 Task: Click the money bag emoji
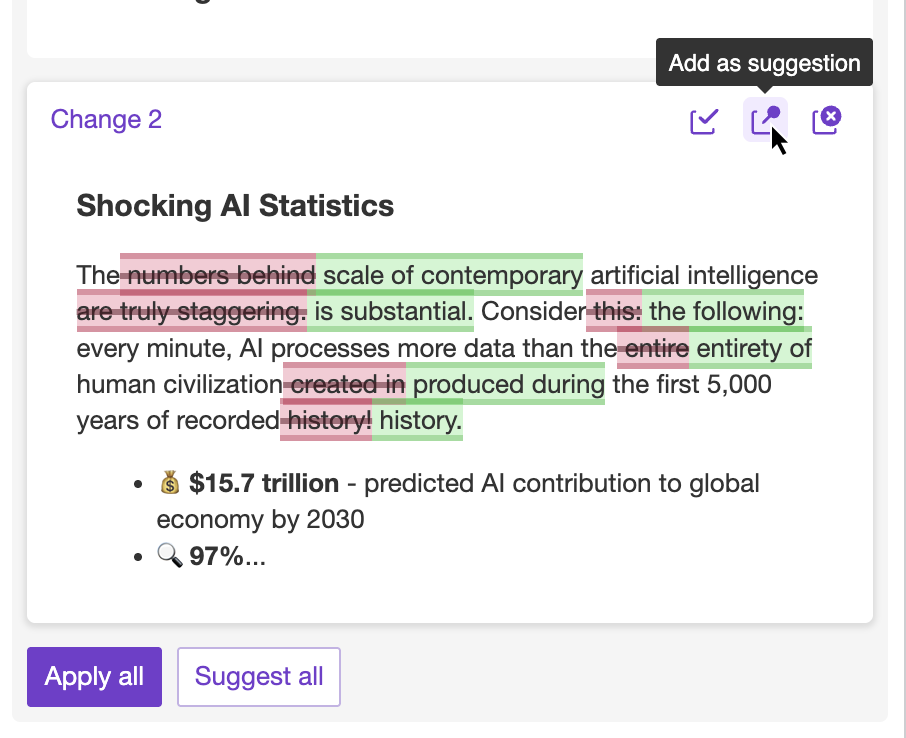[169, 484]
